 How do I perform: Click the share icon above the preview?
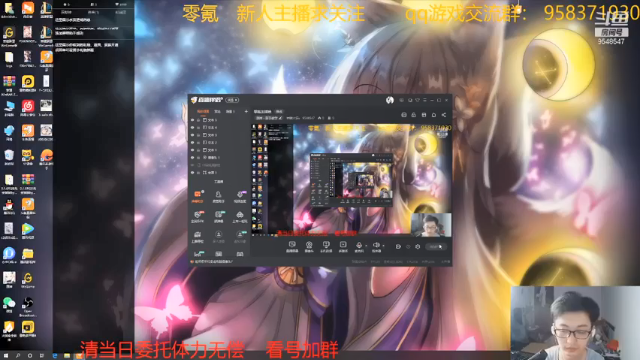pos(444,115)
